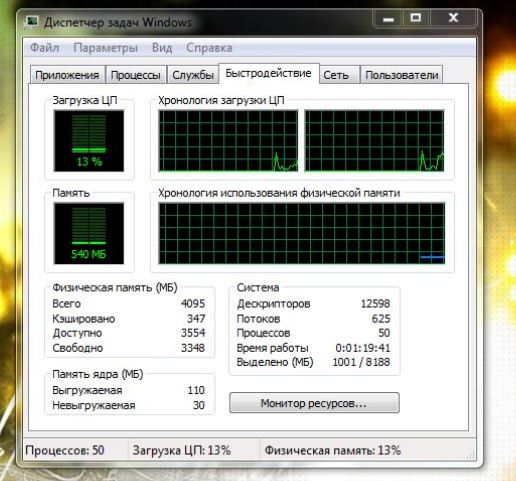Click the Task Manager title bar icon

point(32,22)
